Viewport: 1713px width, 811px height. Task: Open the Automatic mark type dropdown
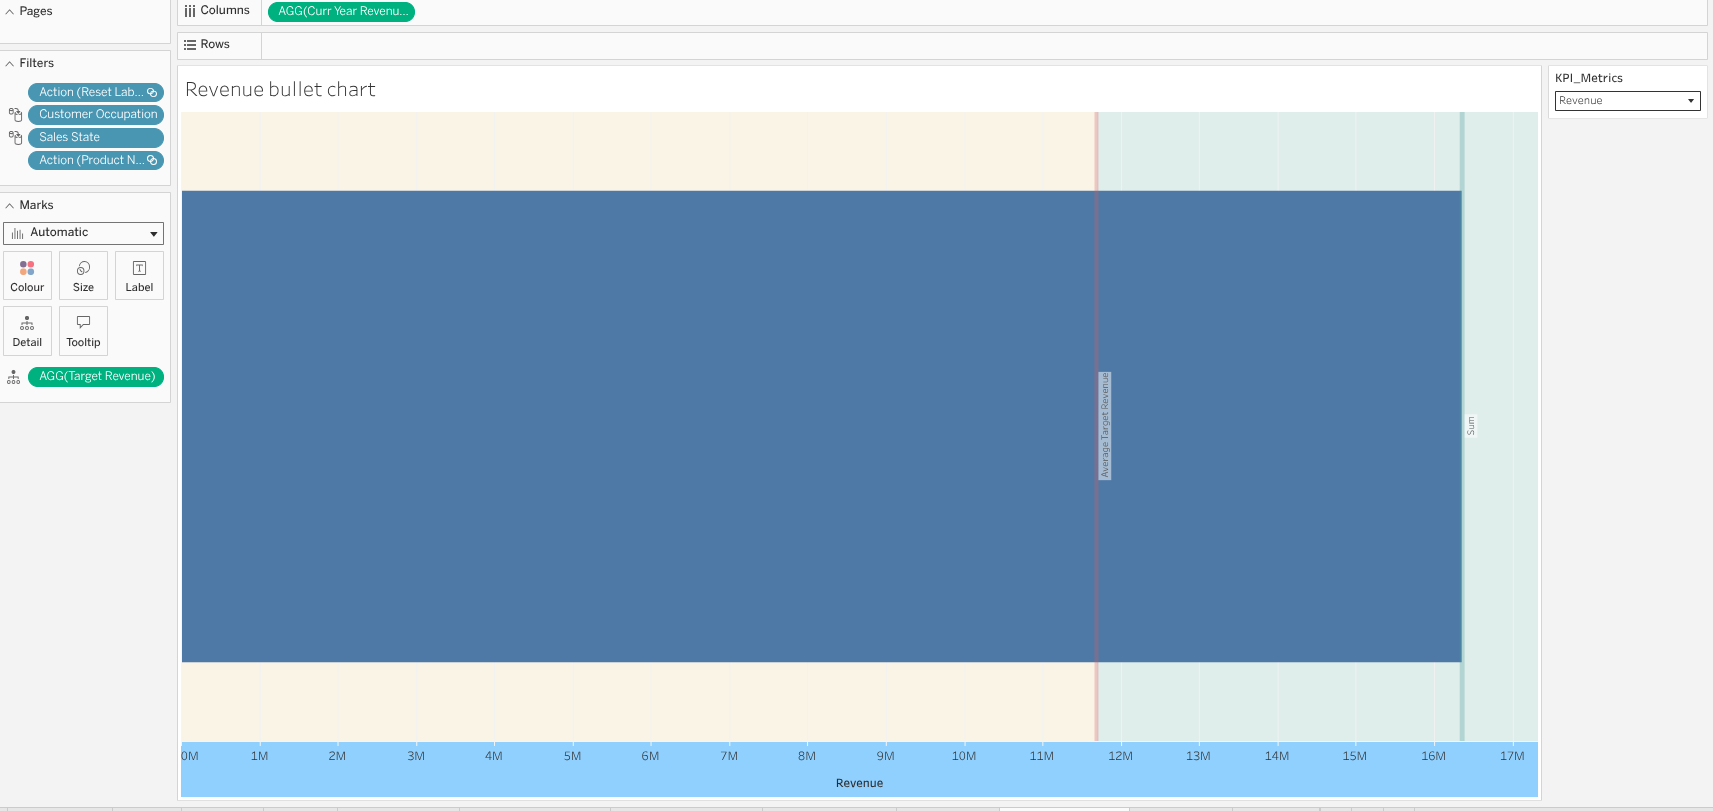(x=84, y=233)
